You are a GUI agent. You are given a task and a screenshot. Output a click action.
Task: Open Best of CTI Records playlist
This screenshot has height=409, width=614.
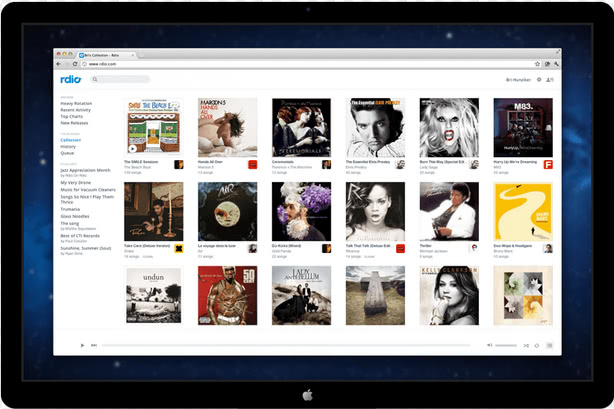point(80,236)
